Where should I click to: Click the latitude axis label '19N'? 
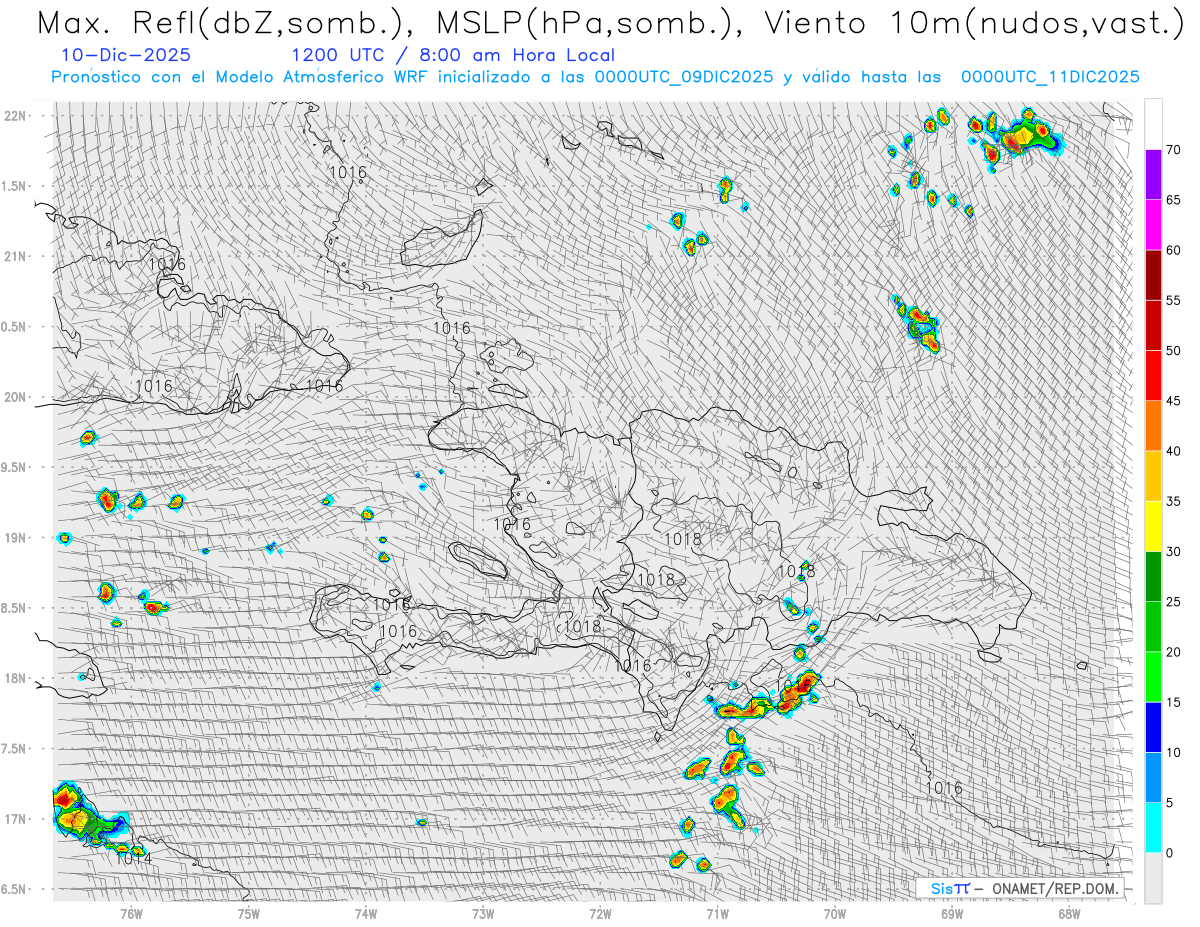tap(15, 537)
